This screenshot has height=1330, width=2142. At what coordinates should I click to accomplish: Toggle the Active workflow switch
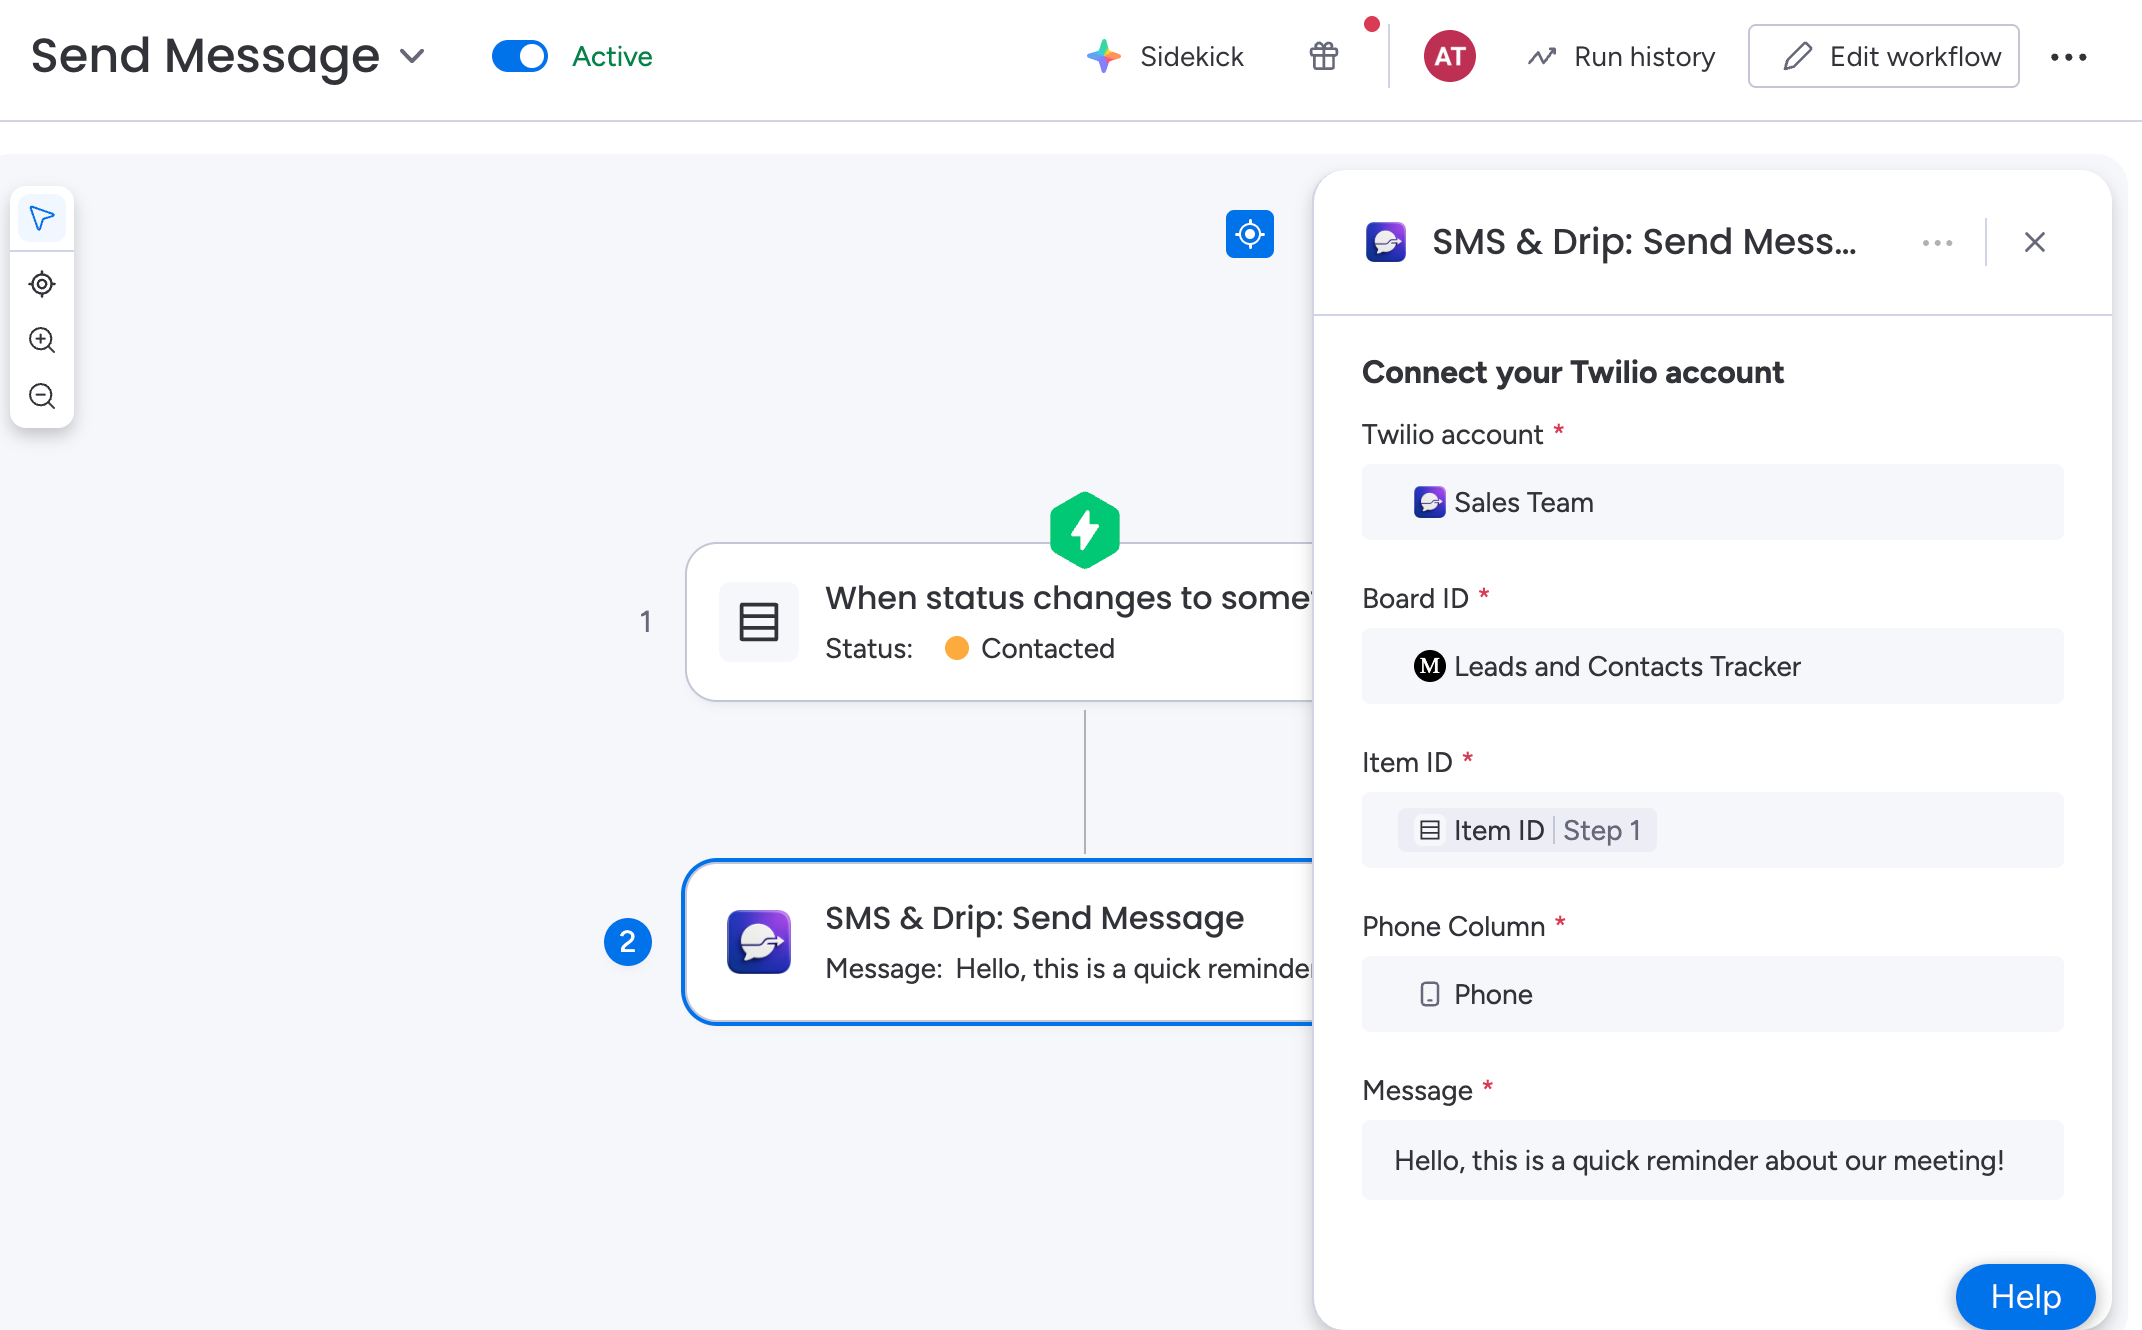[520, 57]
